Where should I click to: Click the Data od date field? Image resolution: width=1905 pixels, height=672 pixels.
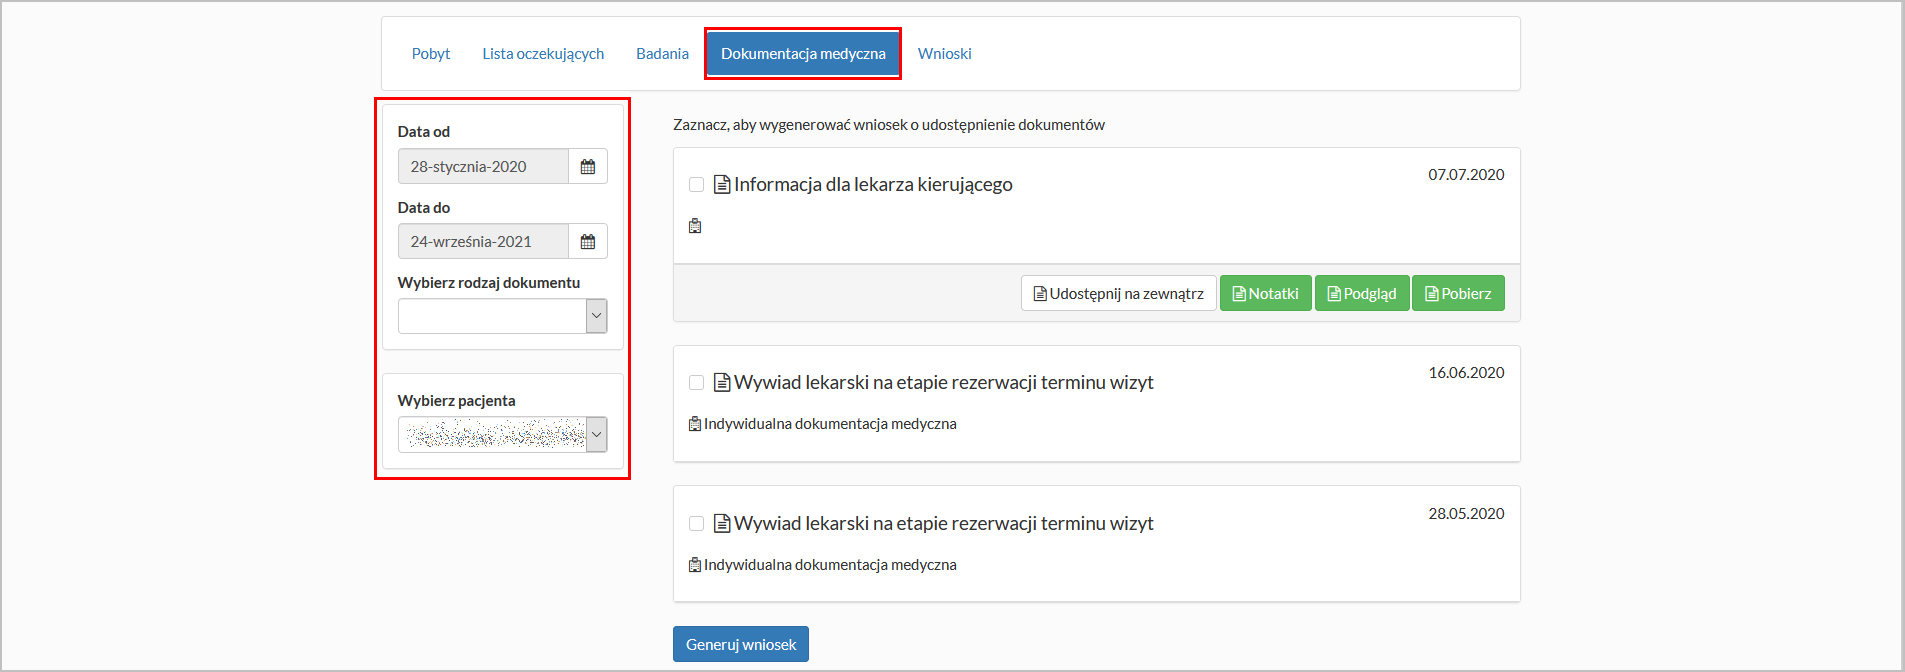483,167
